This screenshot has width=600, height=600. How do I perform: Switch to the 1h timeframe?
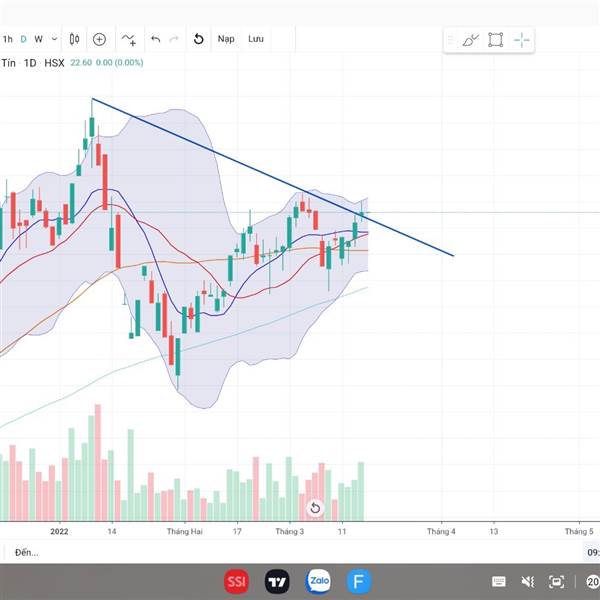(x=8, y=39)
